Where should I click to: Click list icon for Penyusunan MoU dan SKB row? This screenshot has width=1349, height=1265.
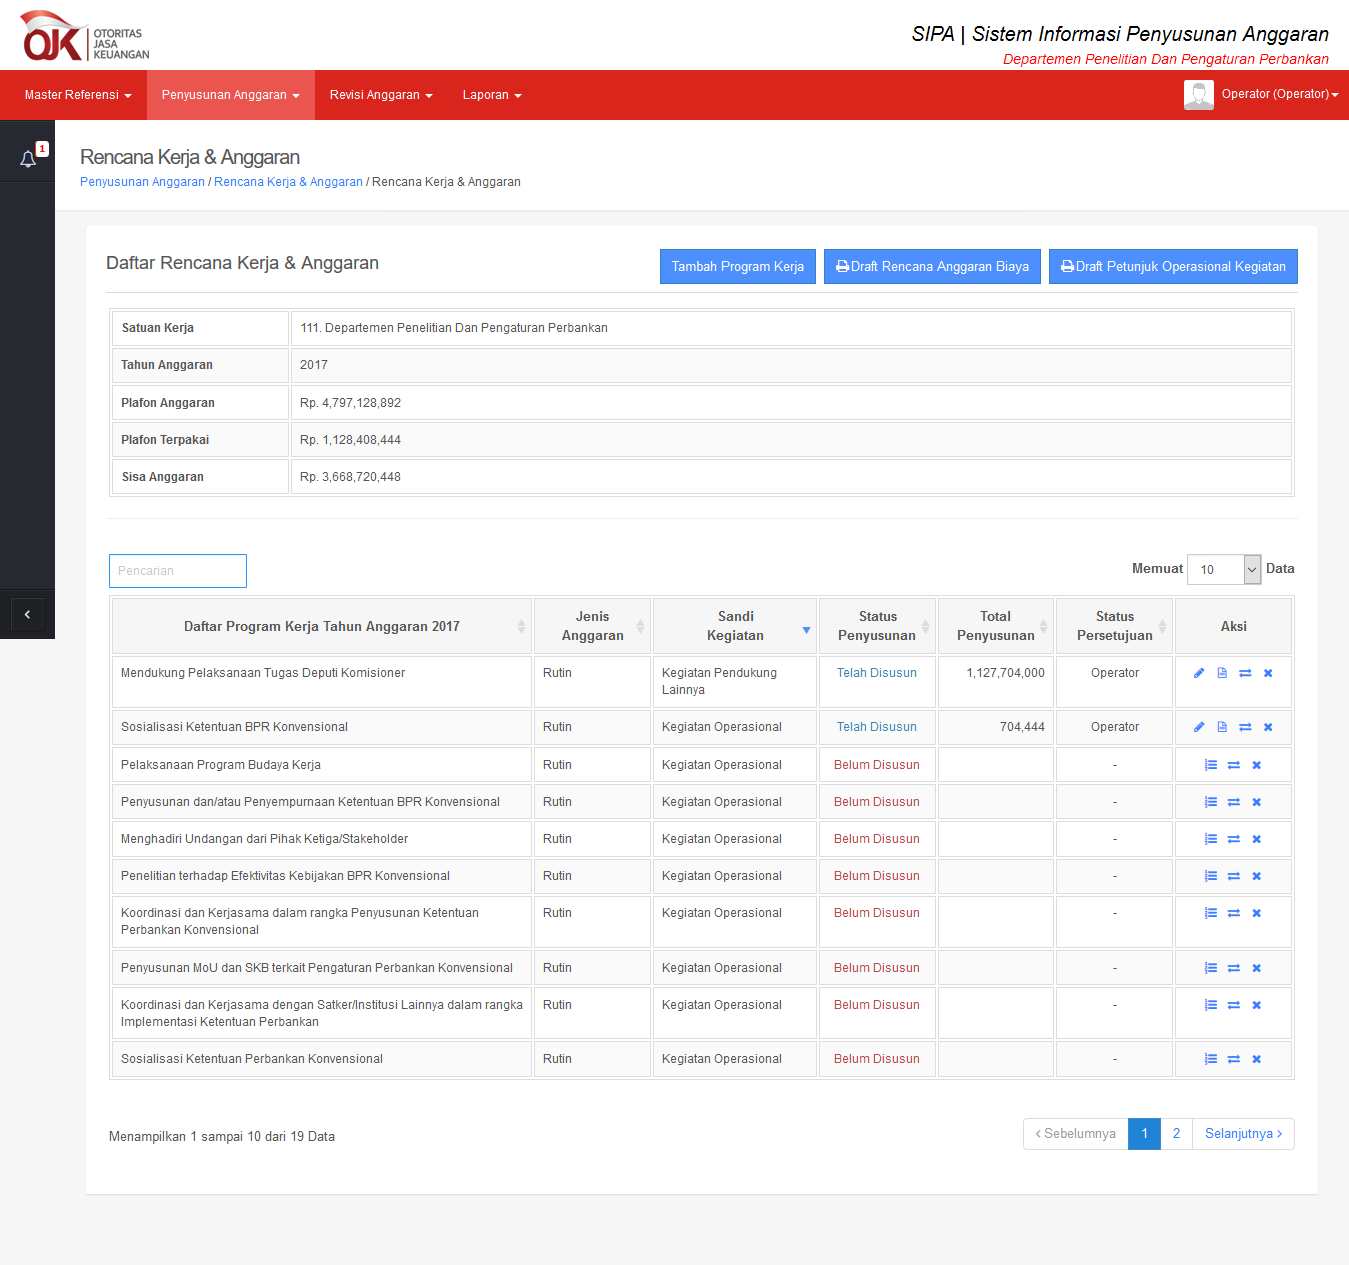(1211, 968)
